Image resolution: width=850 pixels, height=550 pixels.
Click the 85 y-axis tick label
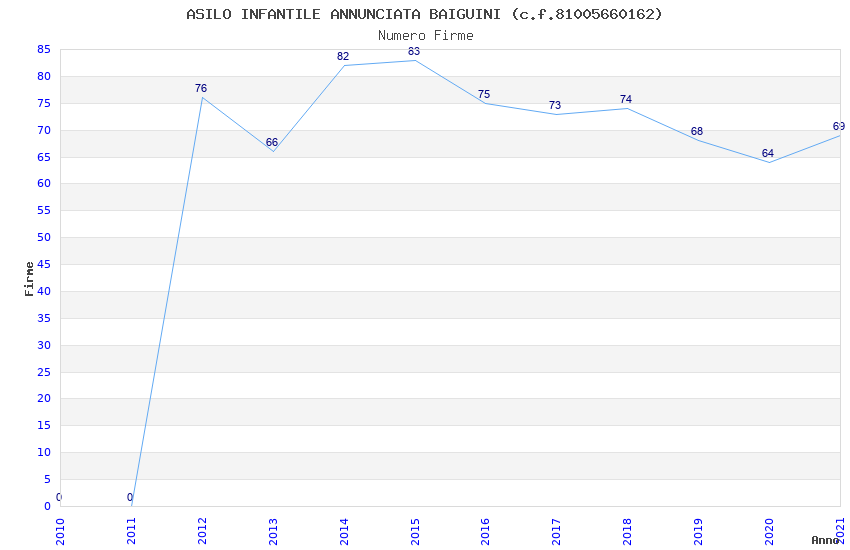44,49
